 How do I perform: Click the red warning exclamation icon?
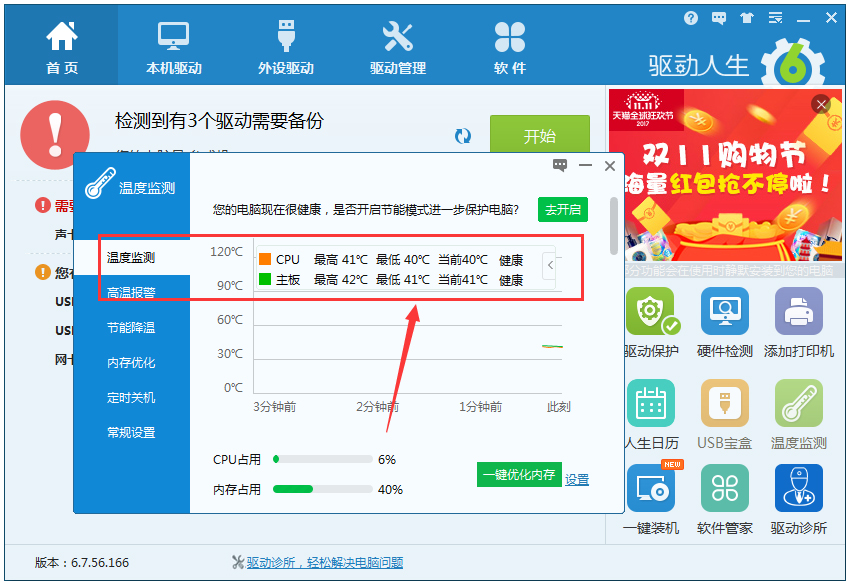tap(55, 135)
